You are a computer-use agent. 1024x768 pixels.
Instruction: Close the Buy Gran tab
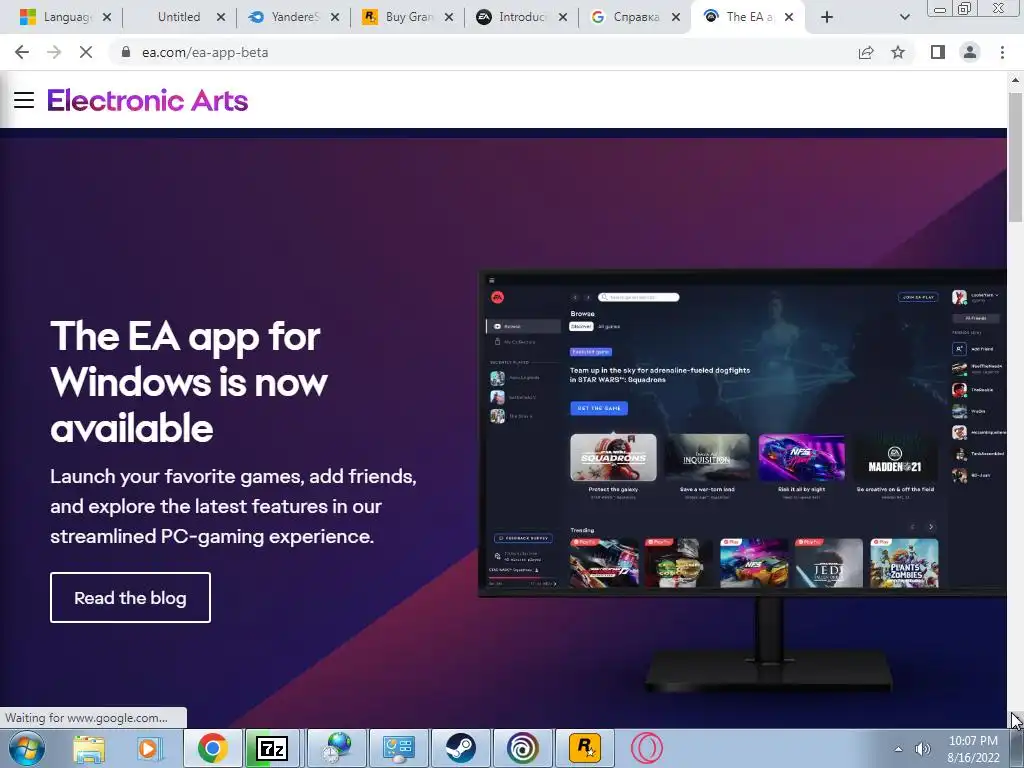(x=449, y=17)
